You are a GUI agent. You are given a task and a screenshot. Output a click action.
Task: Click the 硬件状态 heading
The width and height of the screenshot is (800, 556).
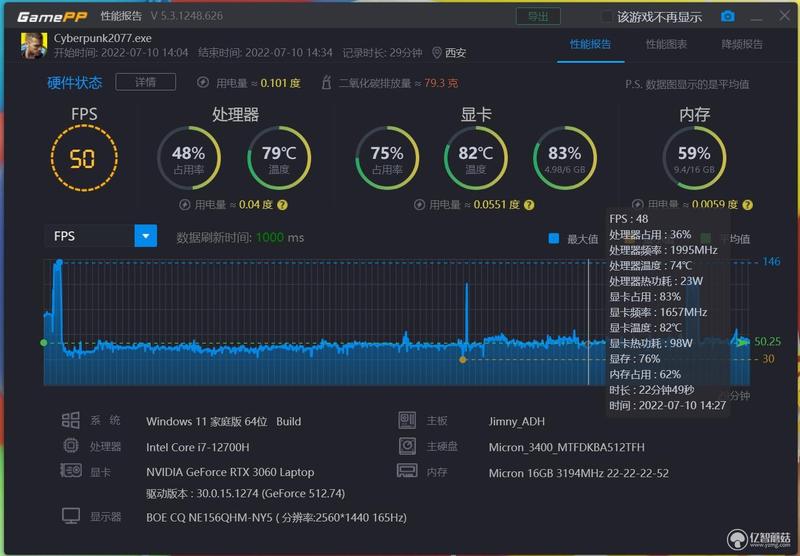[x=74, y=83]
